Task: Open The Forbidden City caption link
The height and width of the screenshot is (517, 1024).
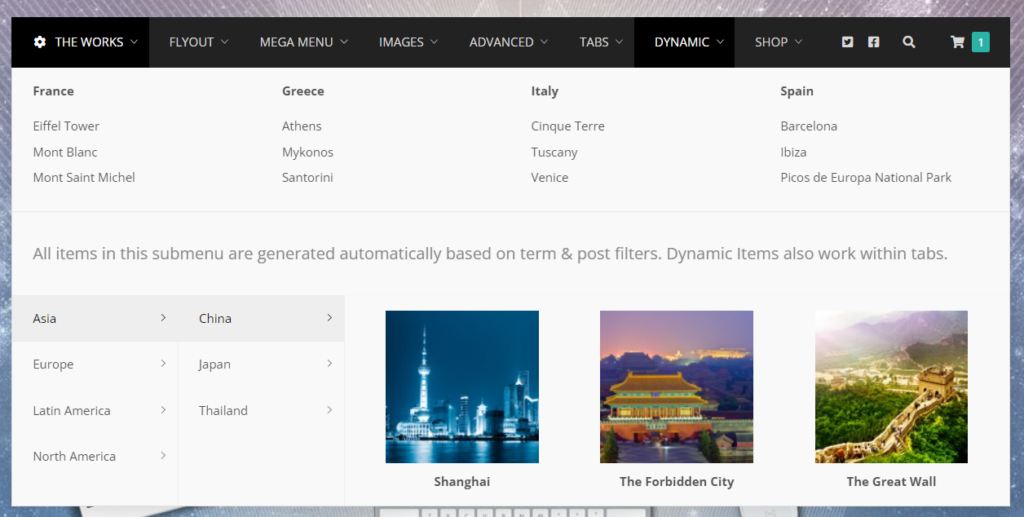Action: (x=677, y=482)
